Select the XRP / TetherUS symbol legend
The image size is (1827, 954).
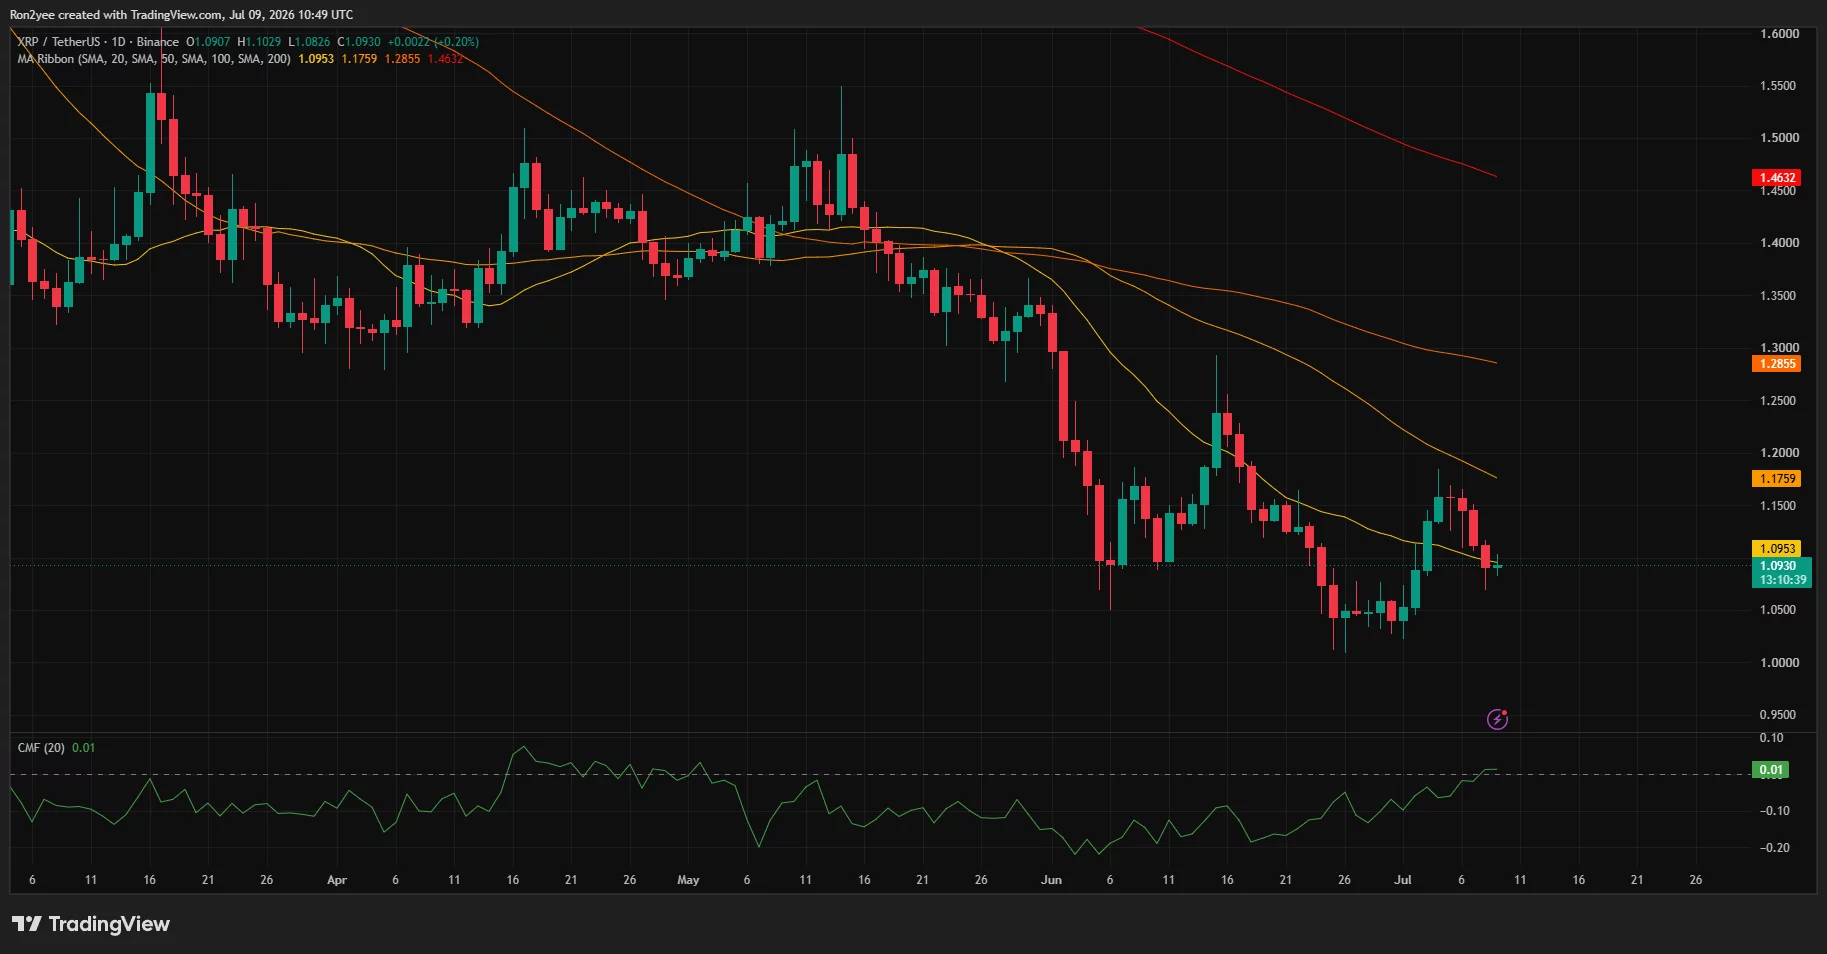coord(98,42)
